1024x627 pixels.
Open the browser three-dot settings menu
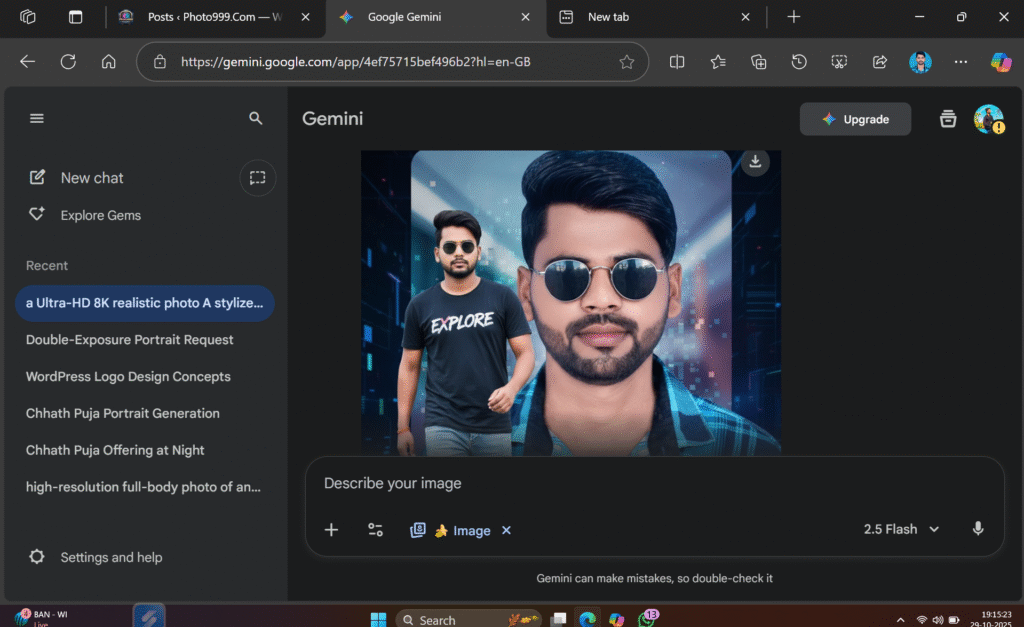coord(959,61)
